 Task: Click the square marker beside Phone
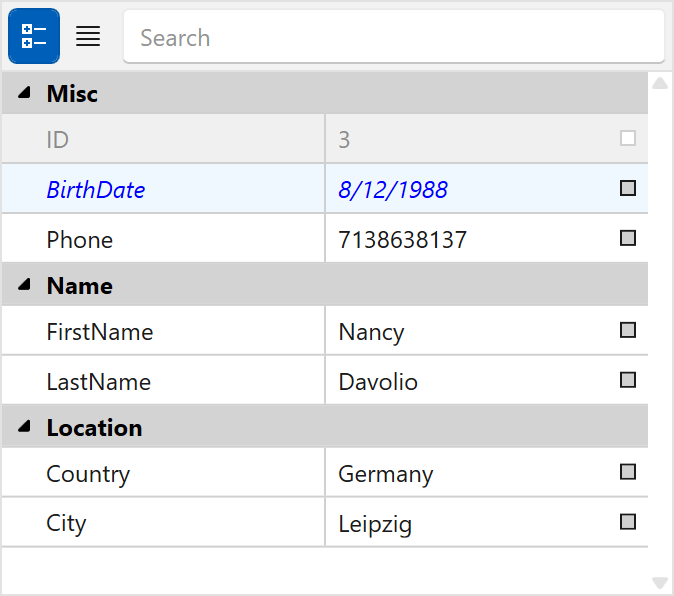point(628,238)
